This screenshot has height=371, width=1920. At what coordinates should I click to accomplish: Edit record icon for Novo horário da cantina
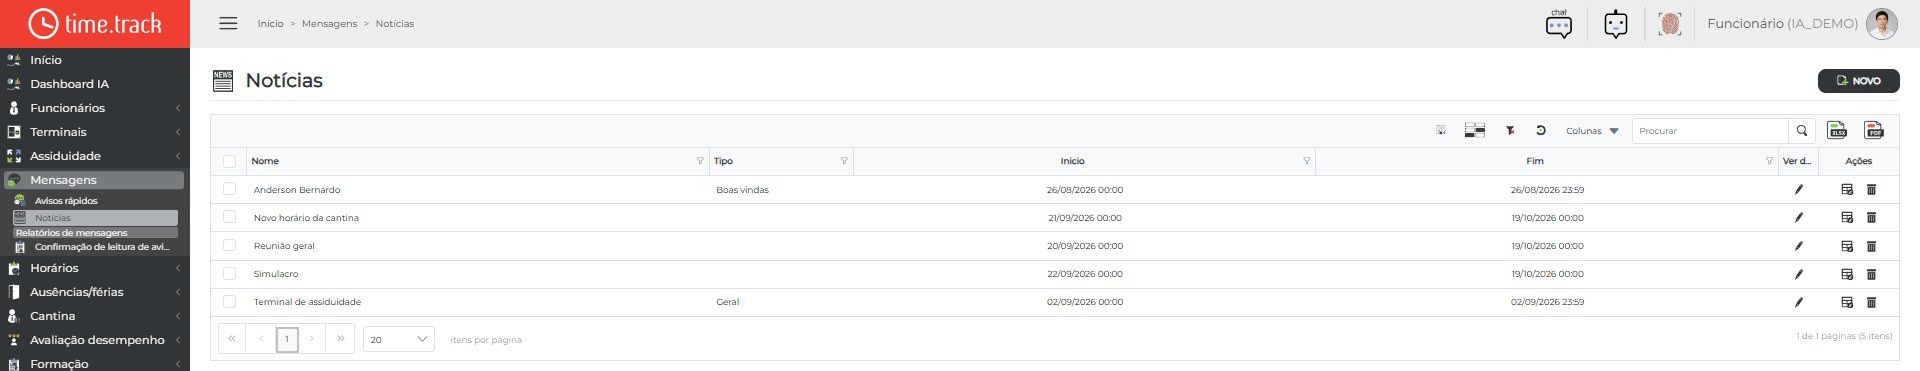click(1847, 217)
